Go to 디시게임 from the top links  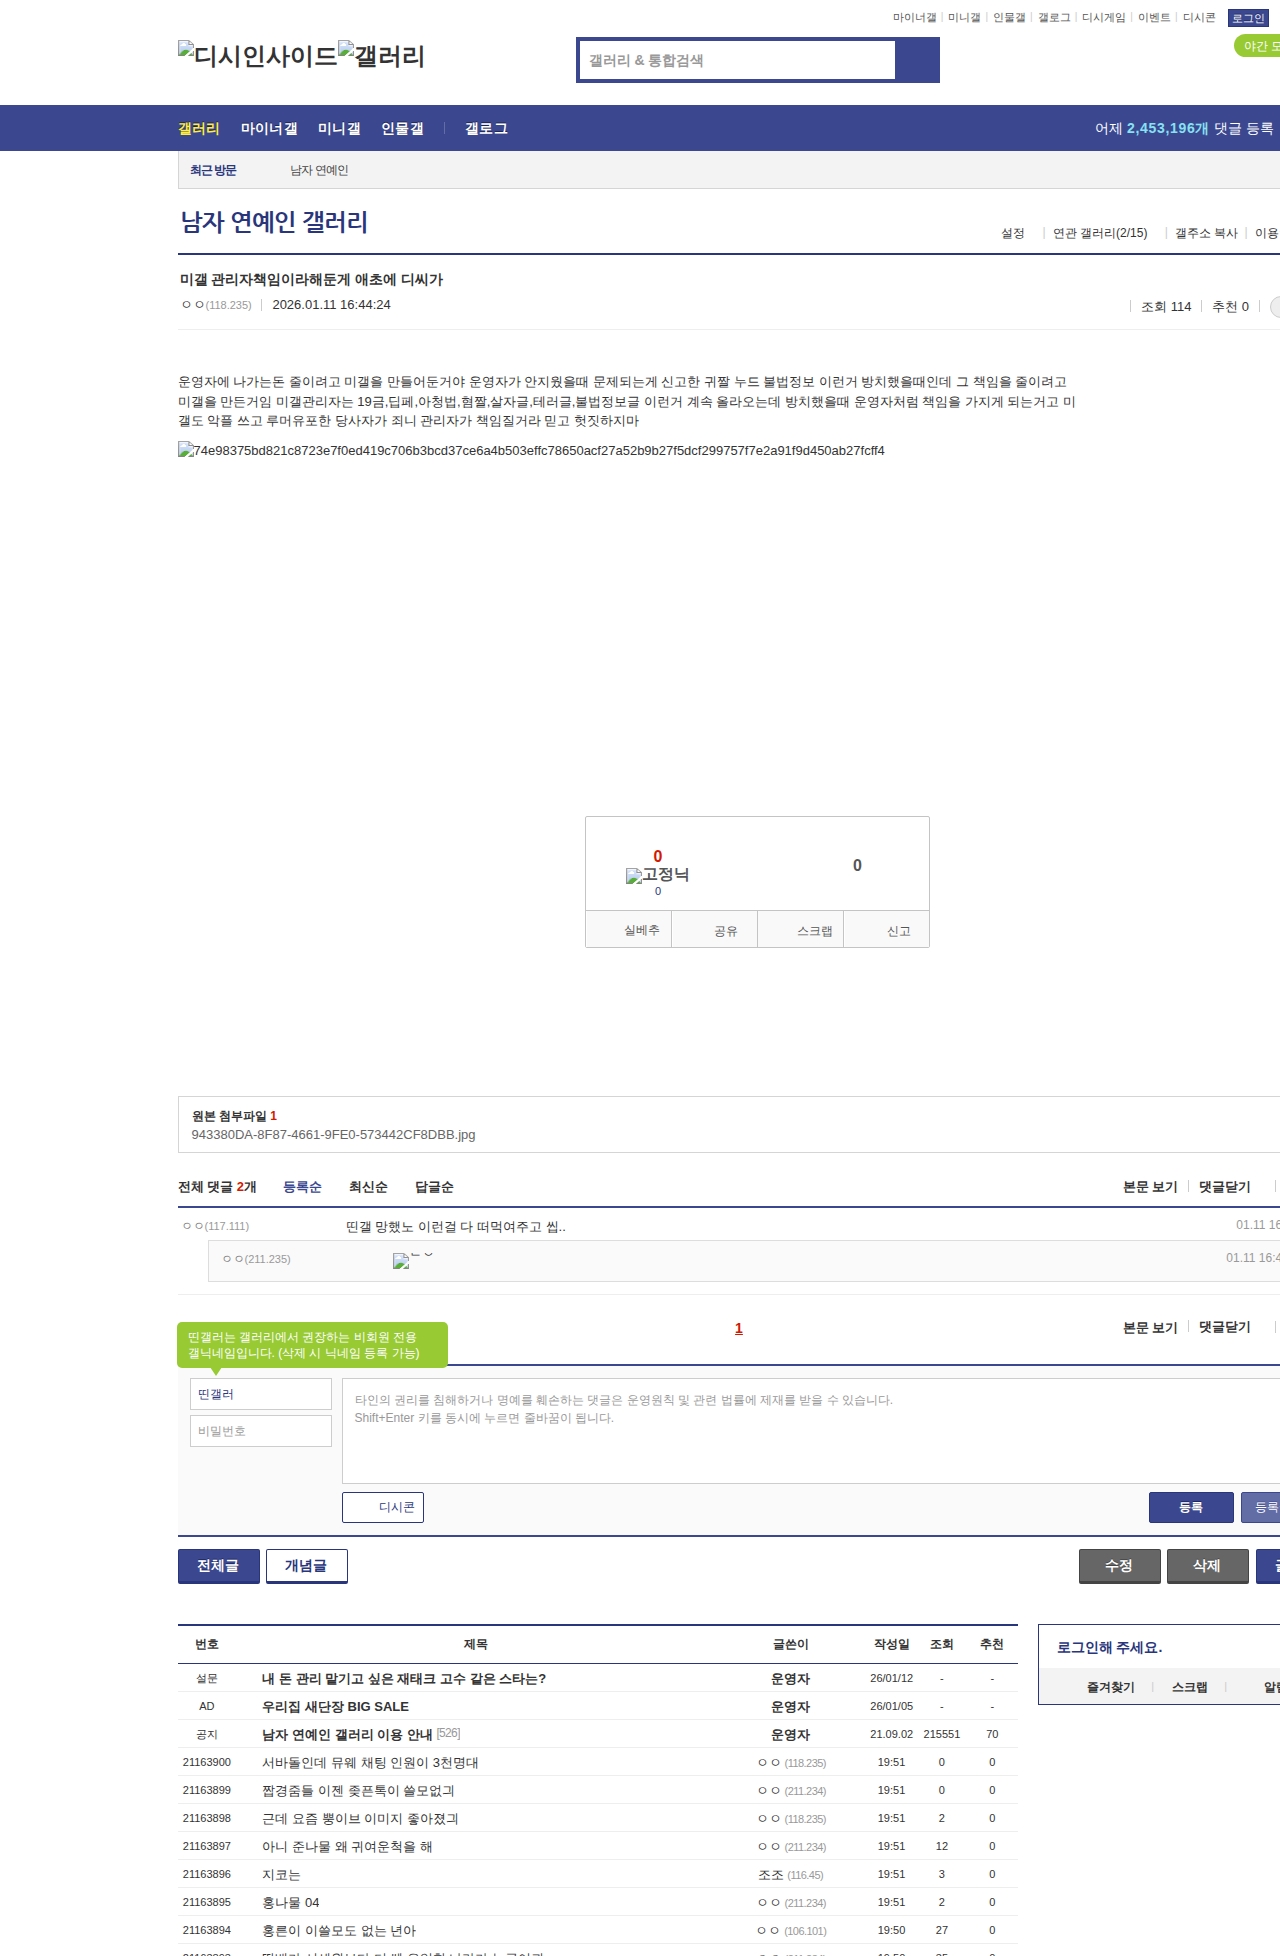[x=1104, y=18]
